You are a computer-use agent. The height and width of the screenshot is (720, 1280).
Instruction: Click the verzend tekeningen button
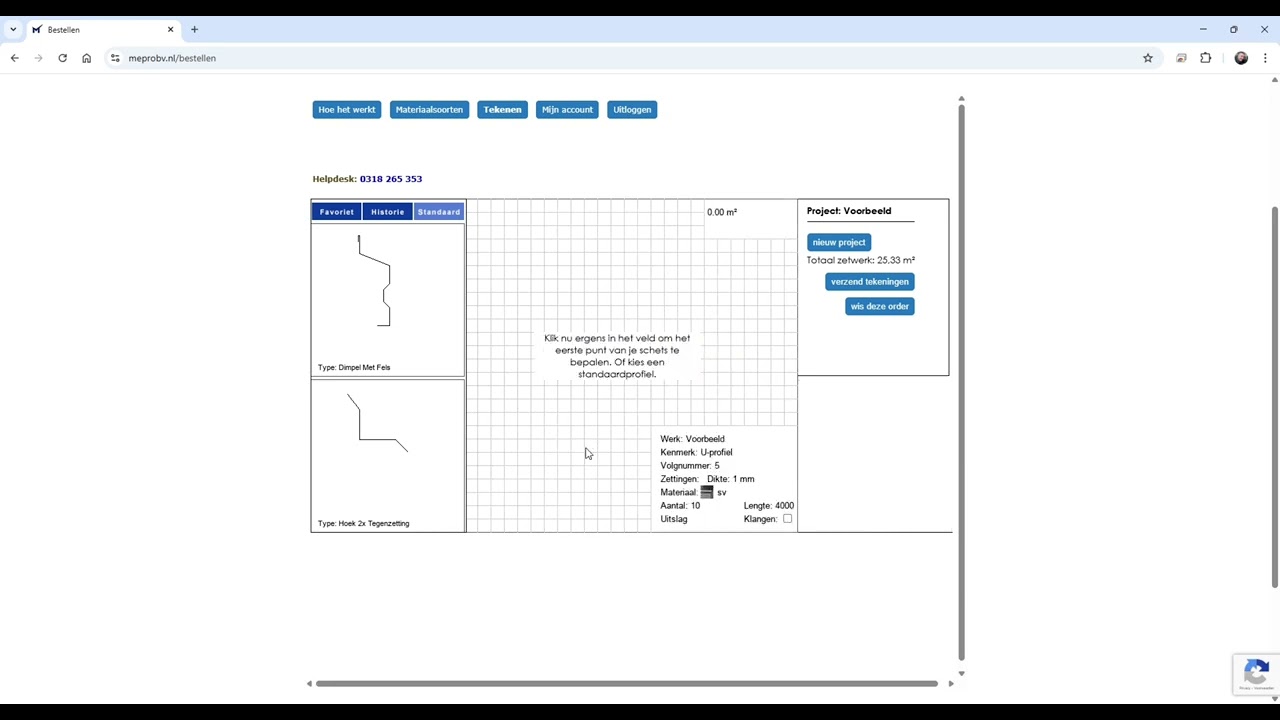click(x=869, y=281)
